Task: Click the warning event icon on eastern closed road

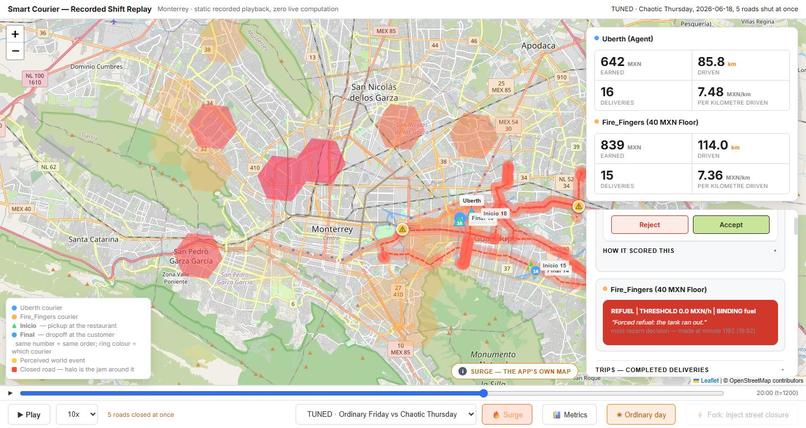Action: pyautogui.click(x=579, y=207)
